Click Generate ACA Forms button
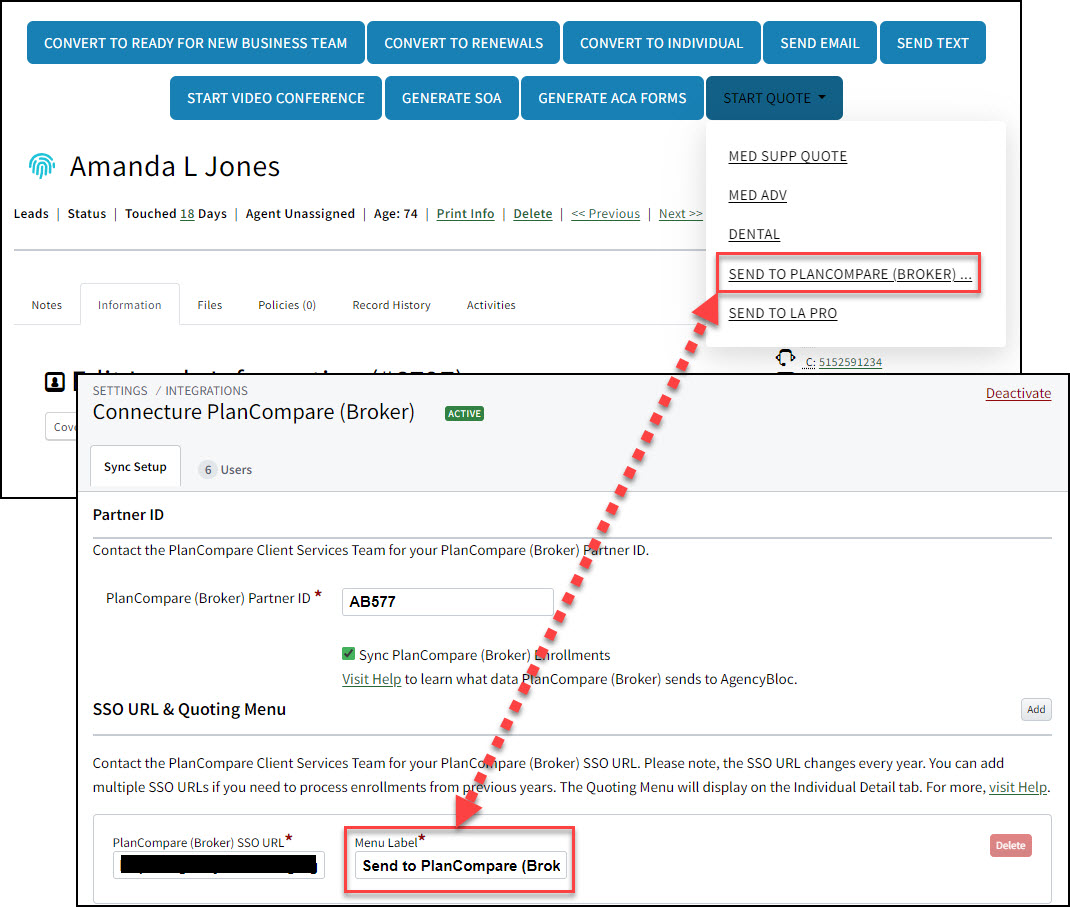Screen dimensions: 1070x907 coord(612,98)
